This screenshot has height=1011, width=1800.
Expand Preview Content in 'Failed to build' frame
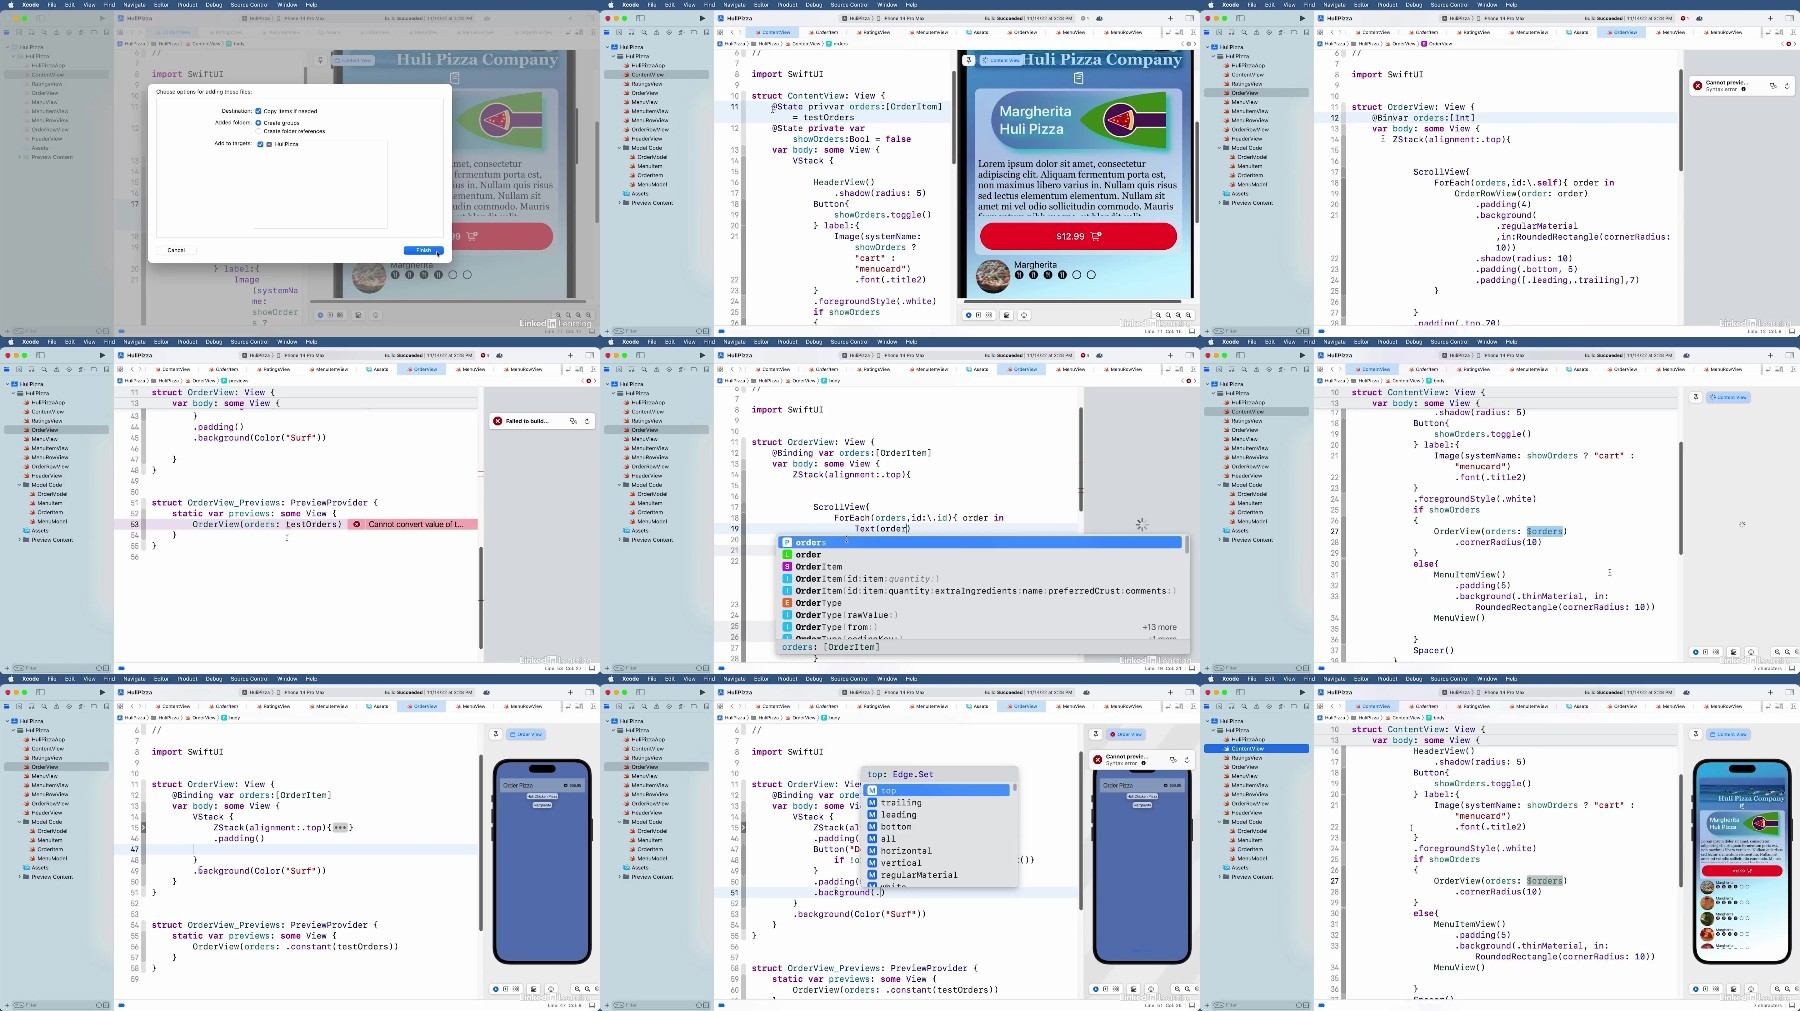tap(20, 540)
